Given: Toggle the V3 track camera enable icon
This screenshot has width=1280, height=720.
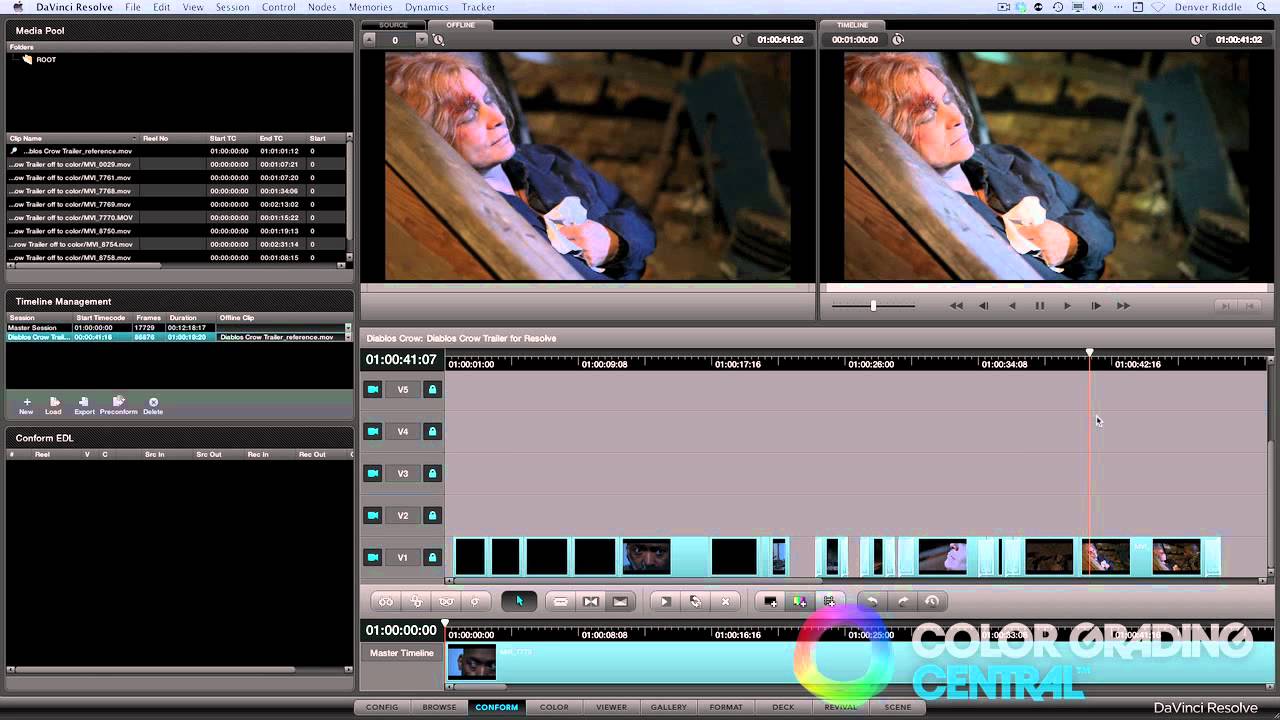Looking at the screenshot, I should (373, 473).
